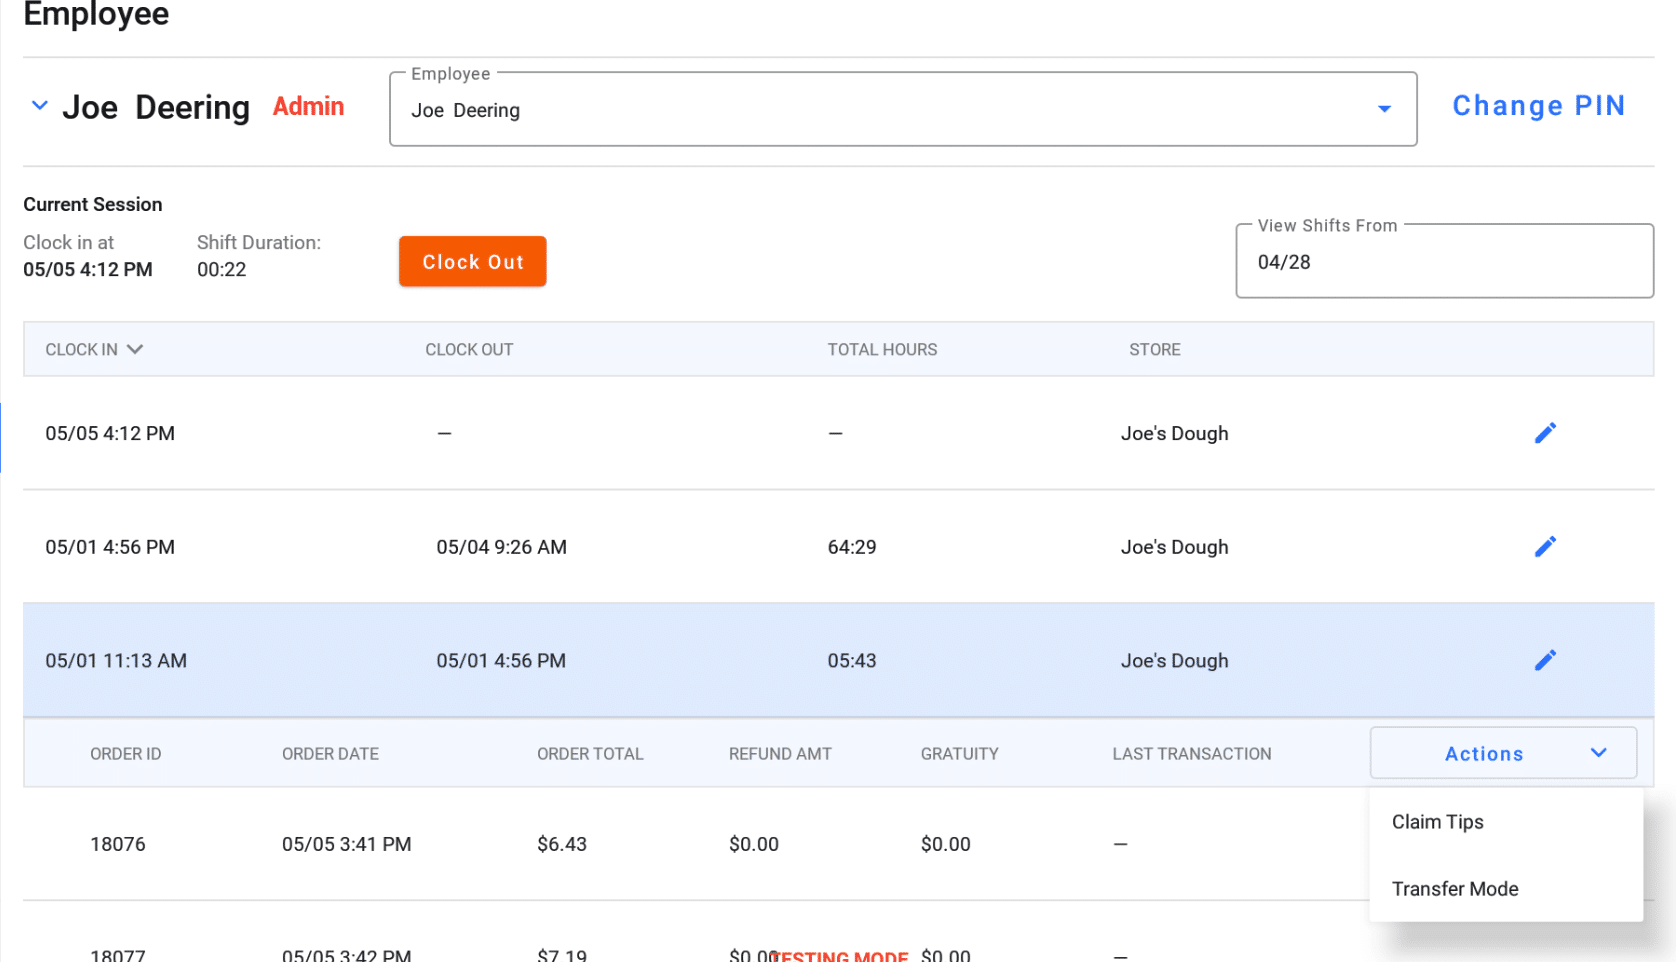The height and width of the screenshot is (962, 1676).
Task: Select the 00:22 shift duration value
Action: (221, 270)
